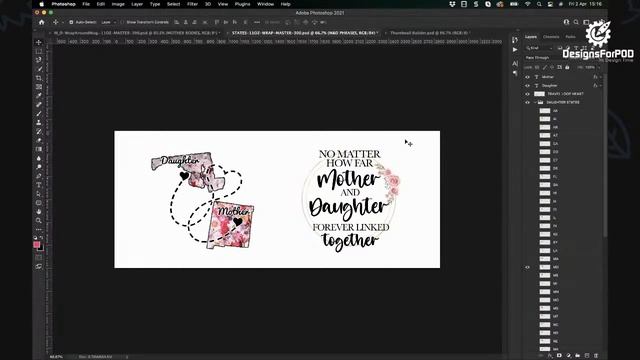Open the three-dots align options
This screenshot has width=640, height=360.
point(257,22)
